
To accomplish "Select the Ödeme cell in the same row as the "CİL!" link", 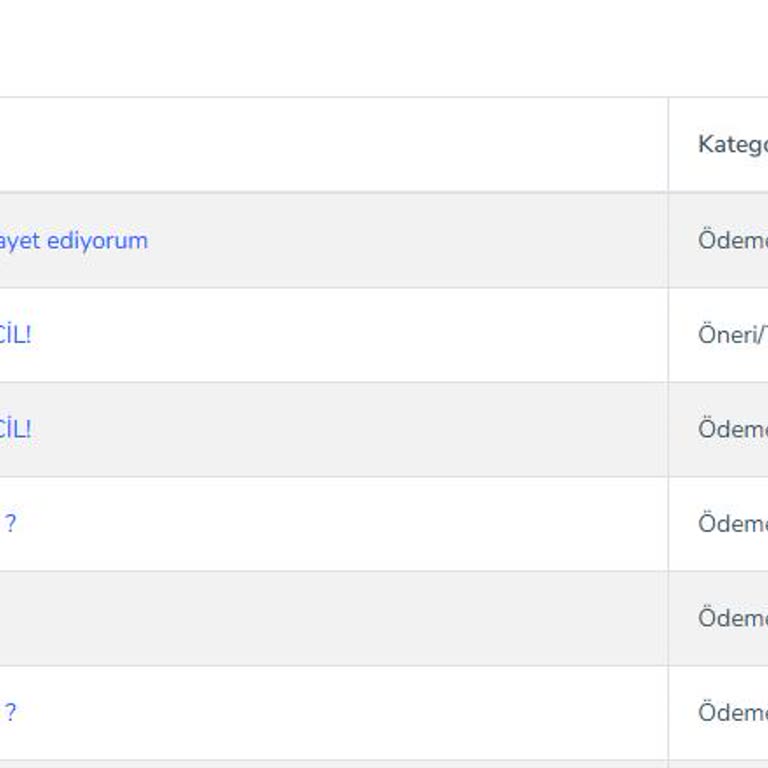I will (x=733, y=429).
